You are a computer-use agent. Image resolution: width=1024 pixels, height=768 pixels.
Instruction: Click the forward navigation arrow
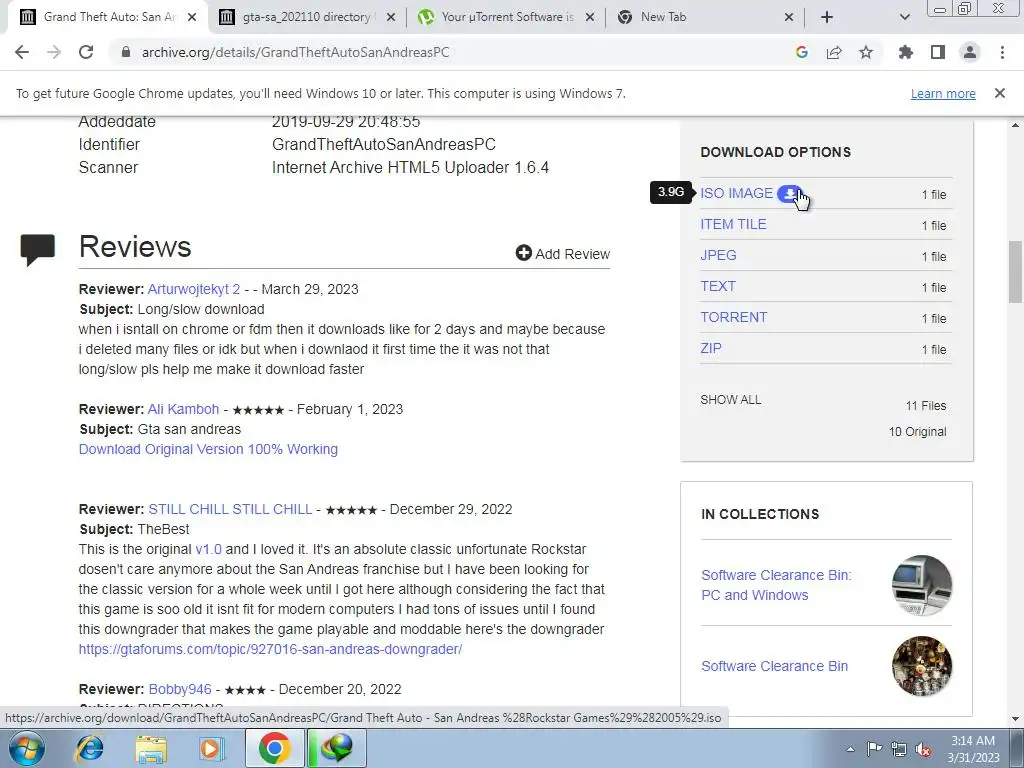coord(54,52)
